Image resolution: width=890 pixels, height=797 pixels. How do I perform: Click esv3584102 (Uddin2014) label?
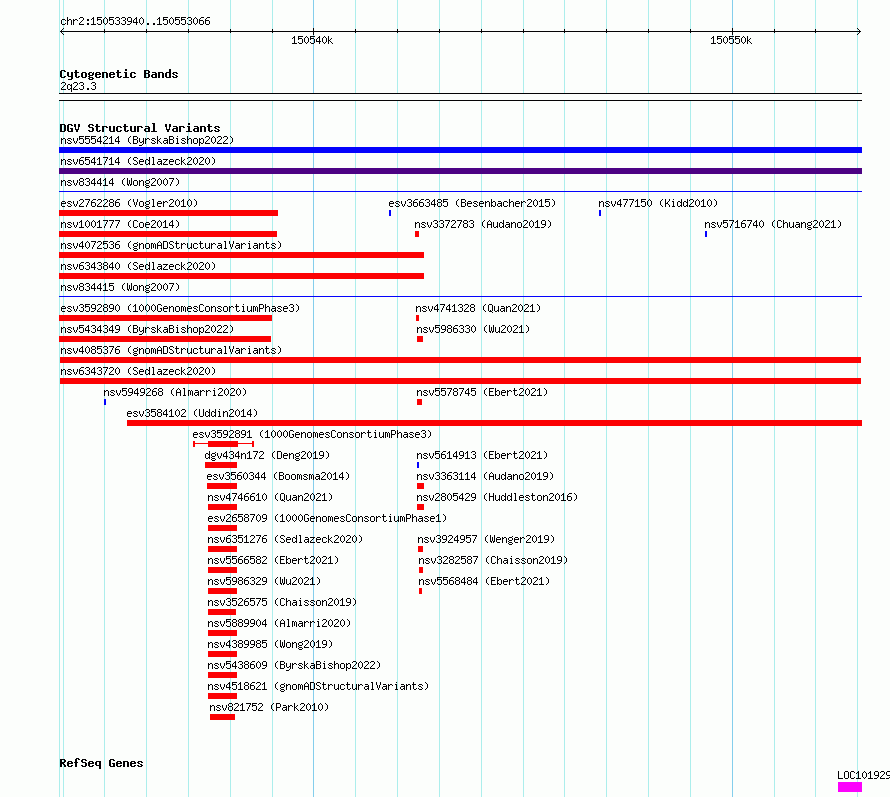click(192, 413)
